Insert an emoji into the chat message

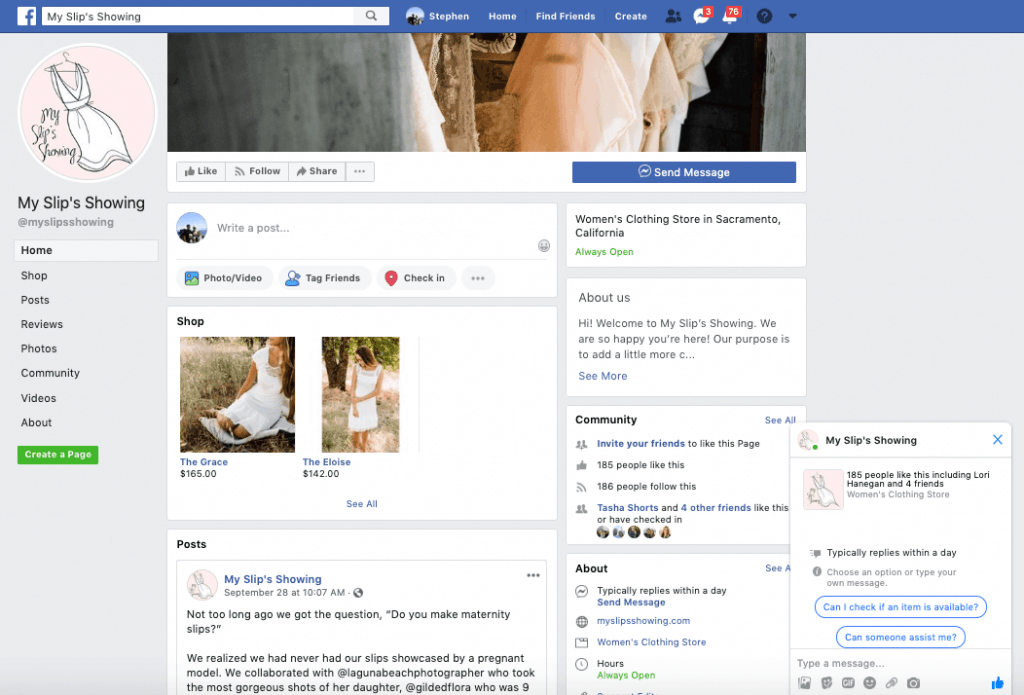pos(870,682)
